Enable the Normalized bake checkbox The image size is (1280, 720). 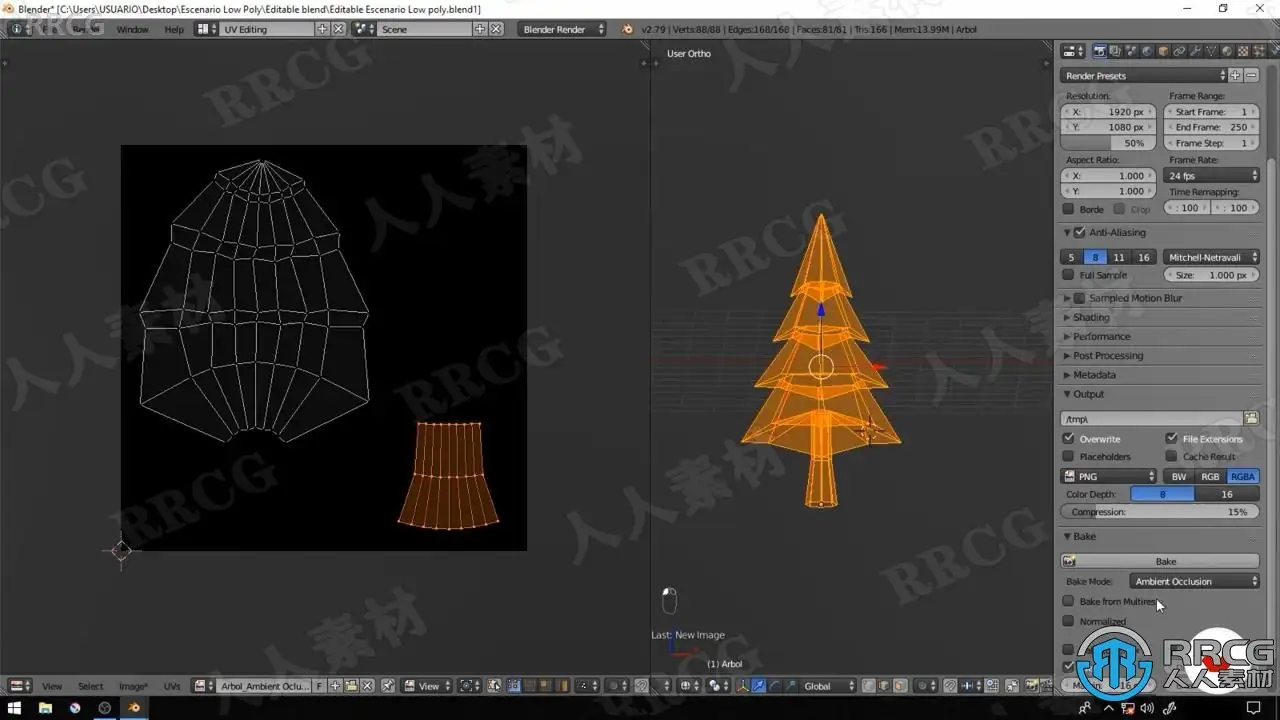[1068, 621]
